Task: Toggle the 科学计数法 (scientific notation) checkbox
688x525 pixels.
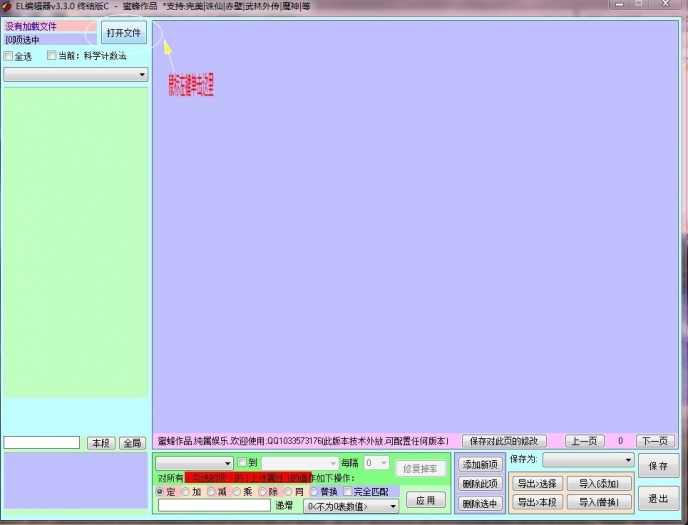Action: click(53, 56)
